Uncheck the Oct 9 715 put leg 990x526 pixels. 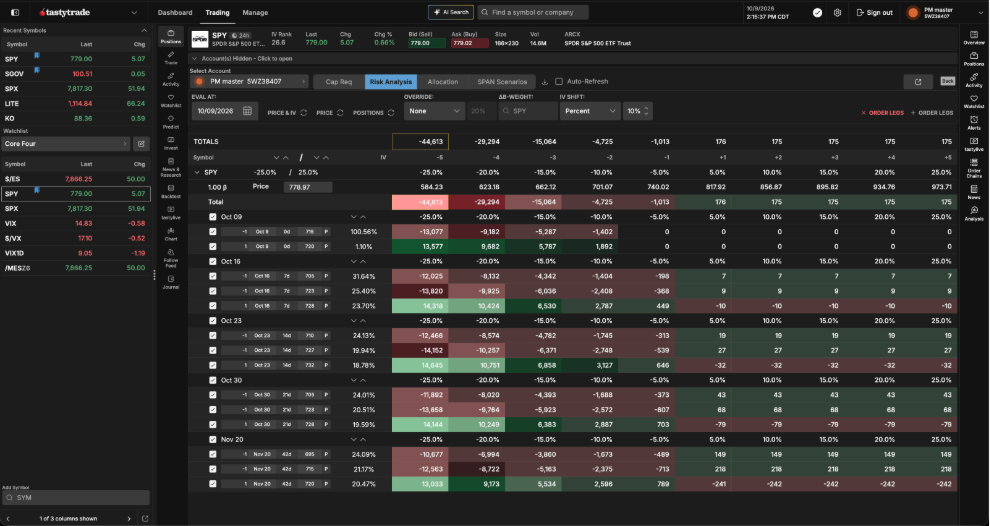pos(213,232)
